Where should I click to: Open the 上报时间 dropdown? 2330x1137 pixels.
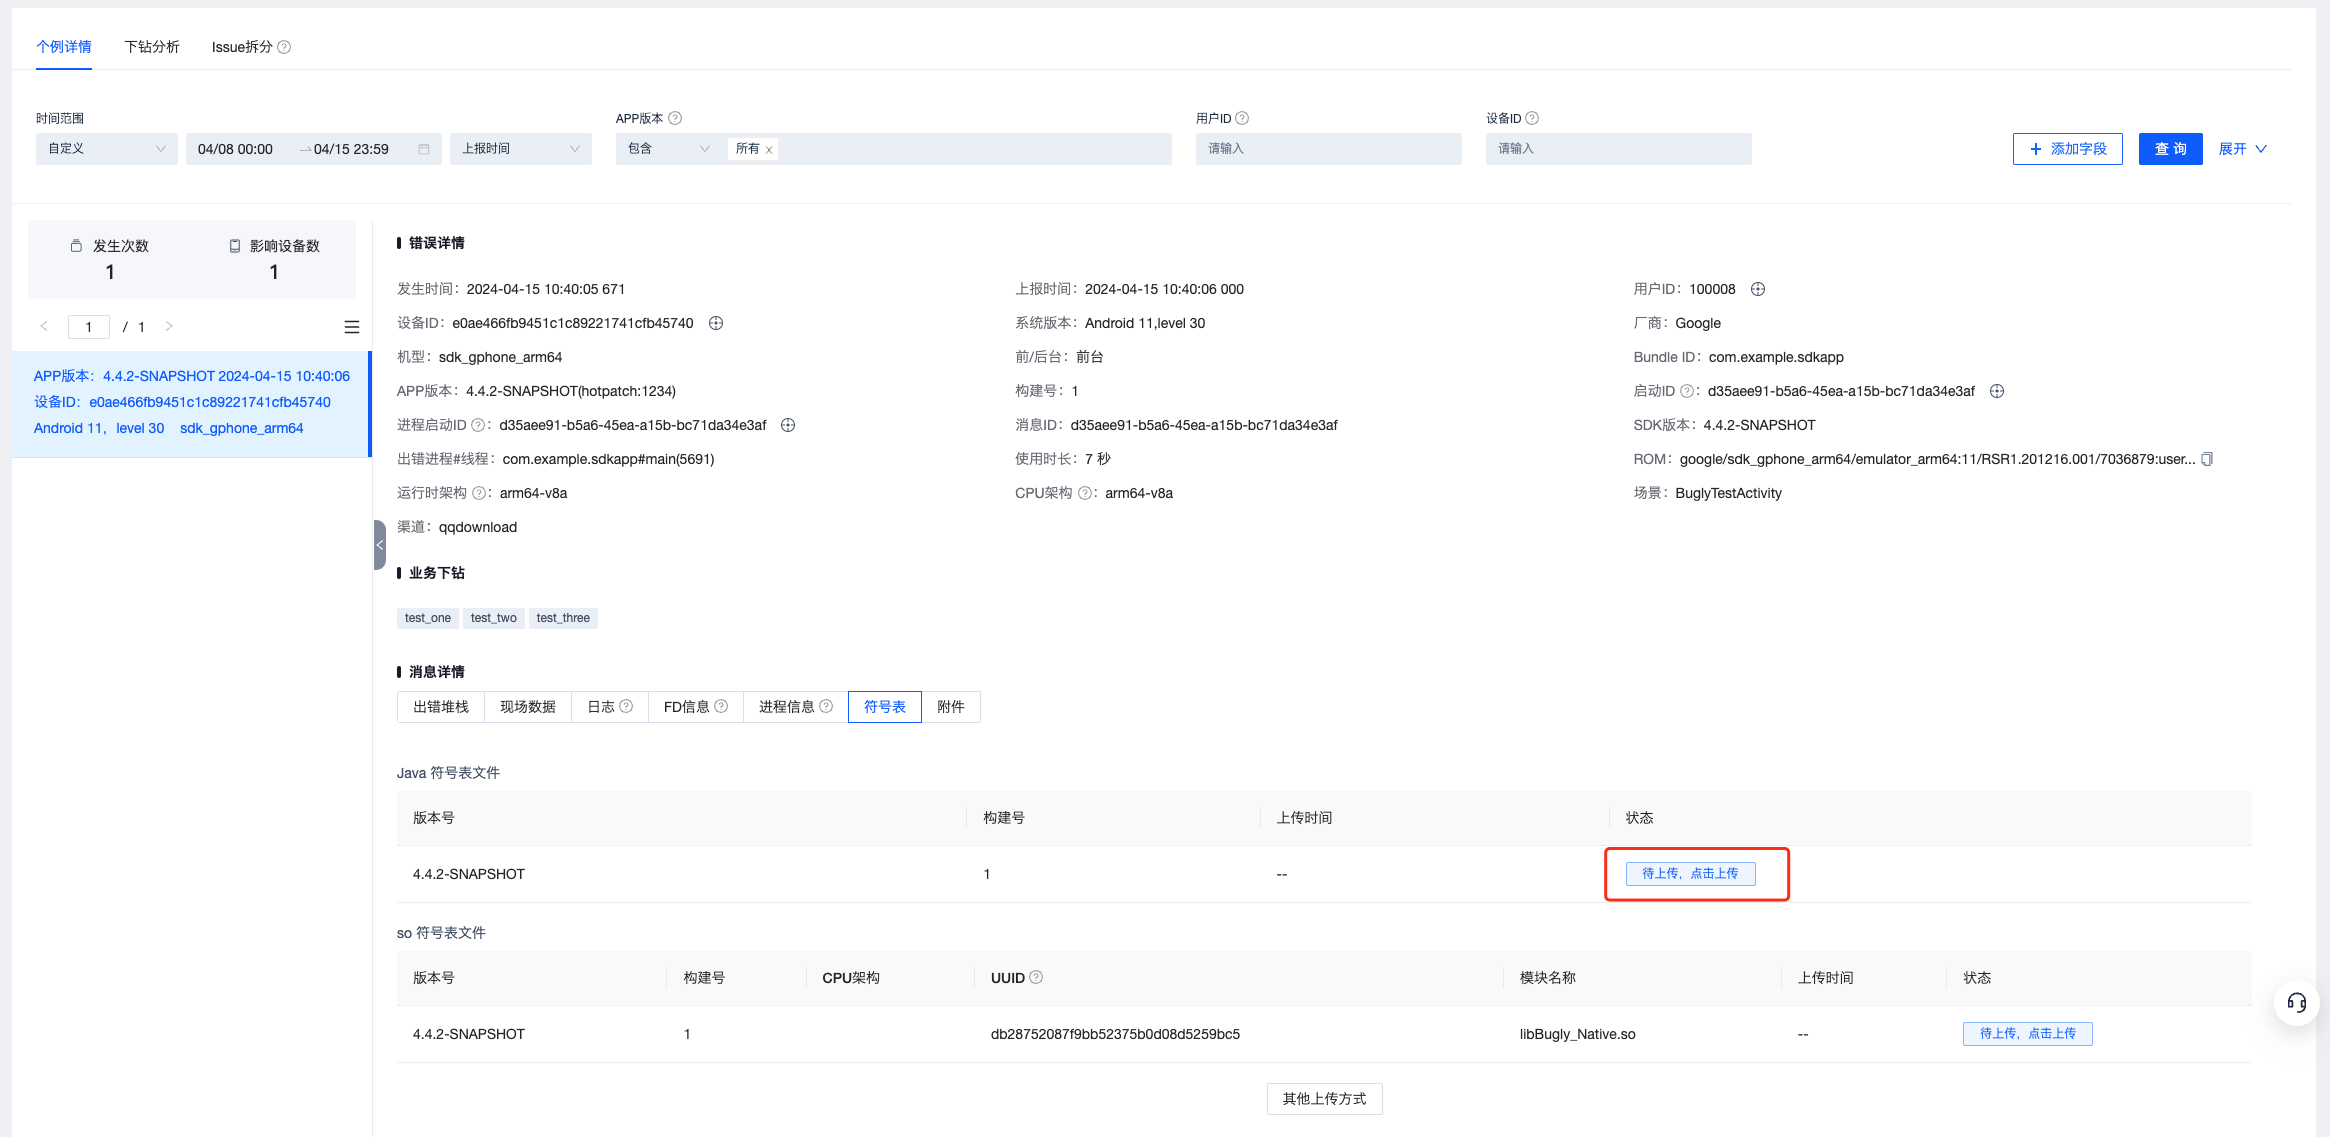521,149
